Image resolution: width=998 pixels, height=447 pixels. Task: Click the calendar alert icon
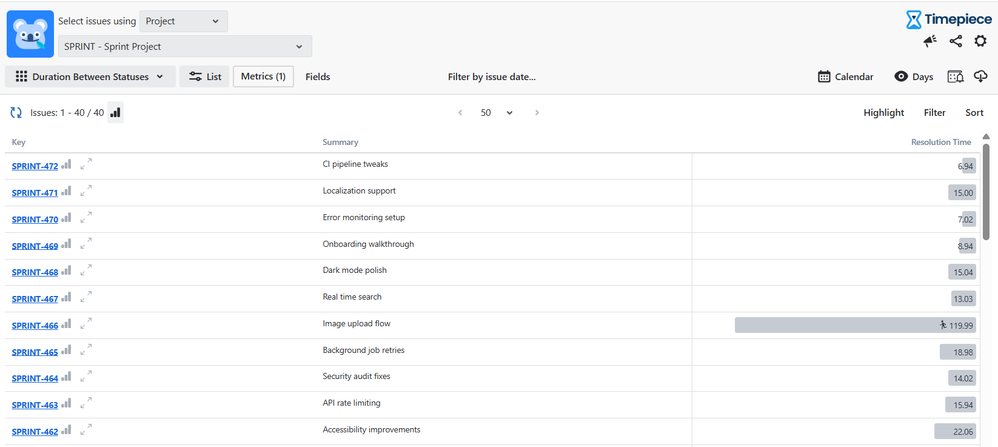(955, 77)
